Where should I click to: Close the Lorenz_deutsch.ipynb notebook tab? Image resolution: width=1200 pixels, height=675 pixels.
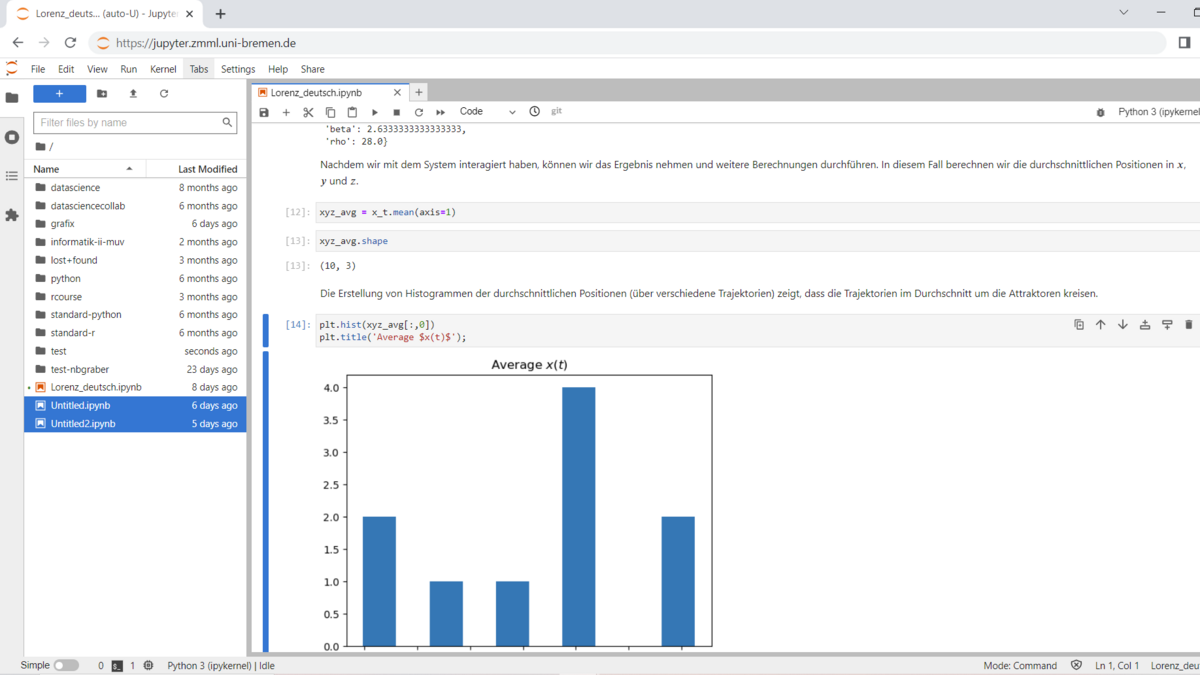pyautogui.click(x=397, y=92)
